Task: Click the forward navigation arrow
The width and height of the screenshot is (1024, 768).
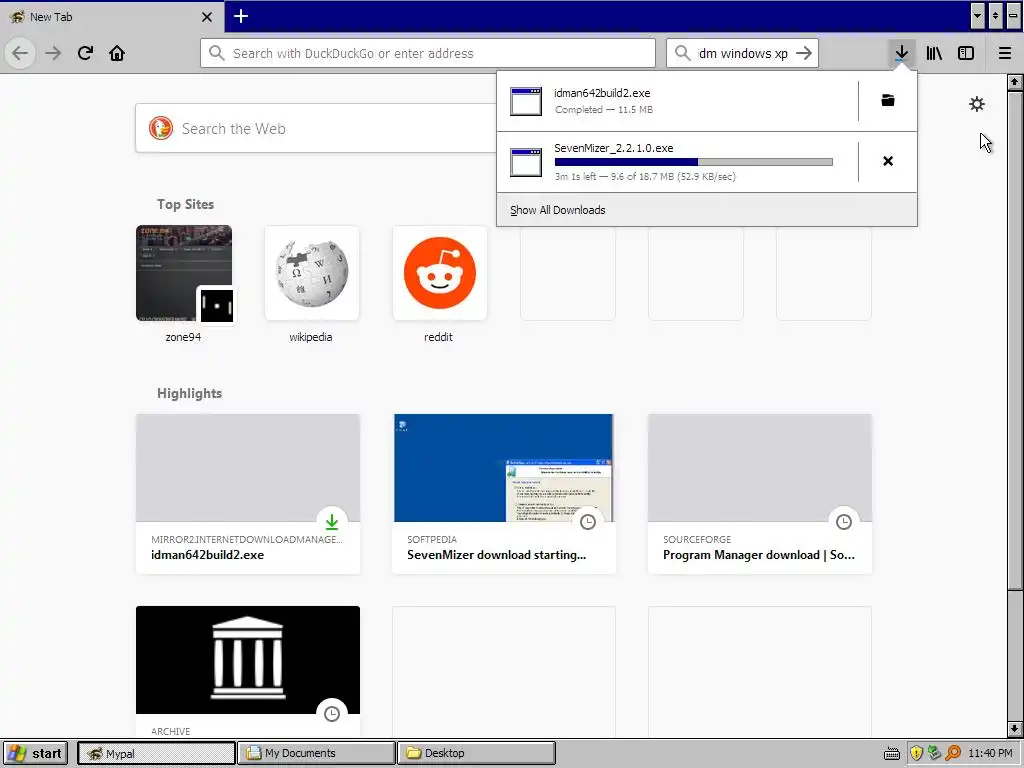Action: coord(53,53)
